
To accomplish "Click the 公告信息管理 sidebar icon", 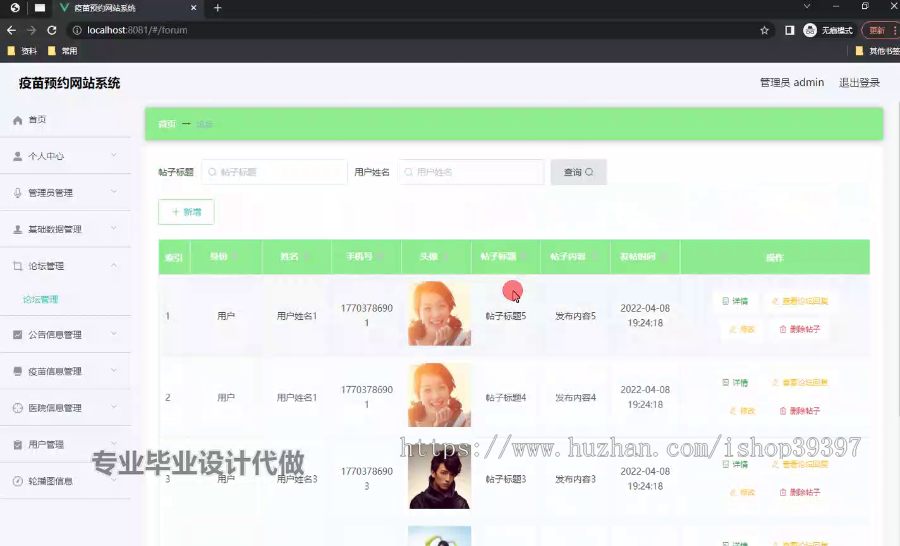I will (x=17, y=334).
